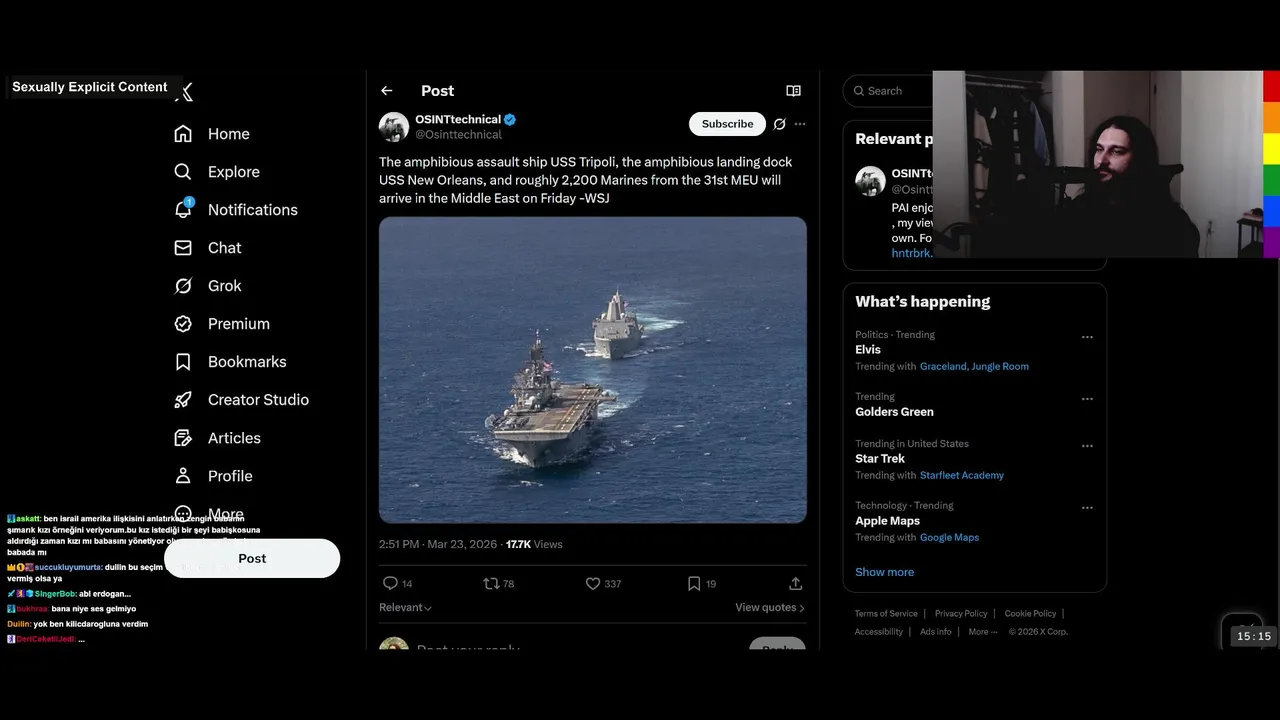Open more options for the Elvis trend

tap(1087, 337)
